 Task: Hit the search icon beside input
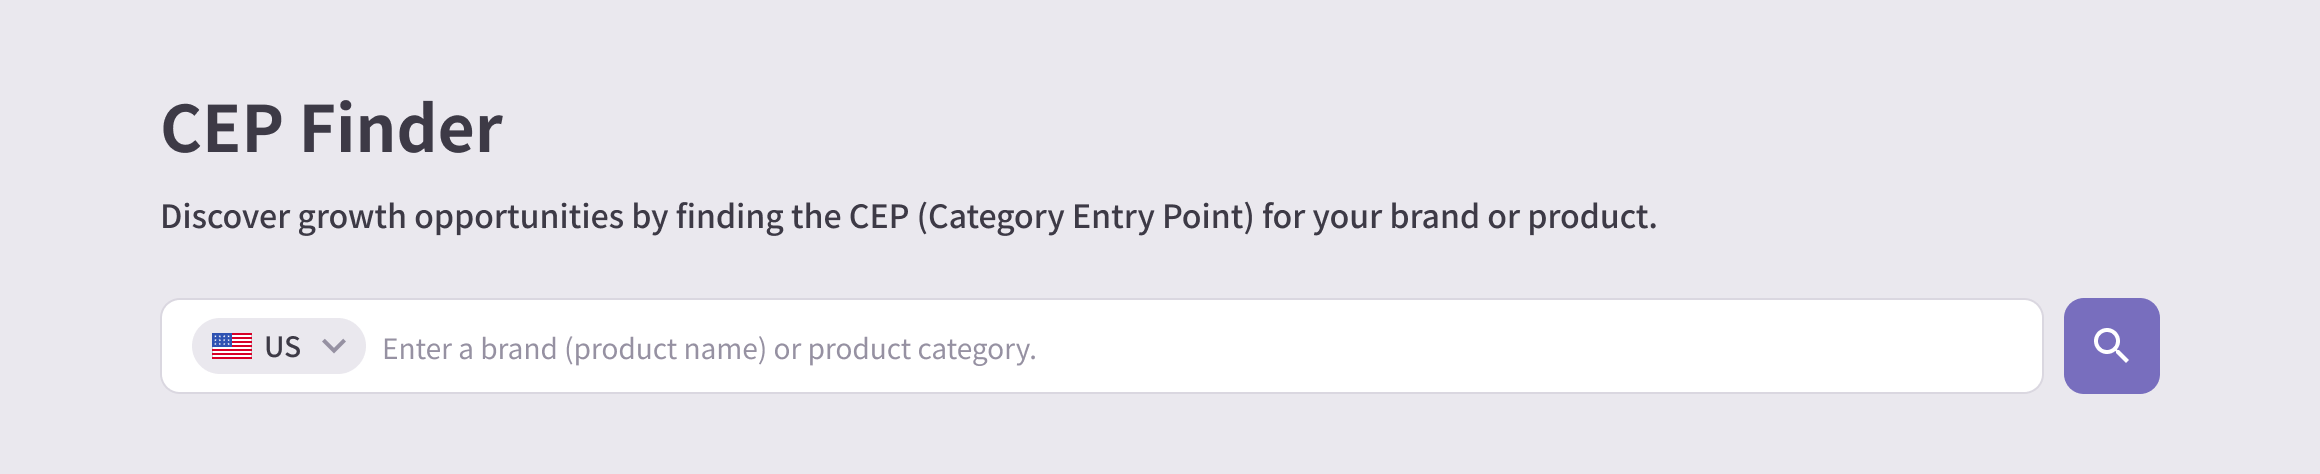[2111, 346]
